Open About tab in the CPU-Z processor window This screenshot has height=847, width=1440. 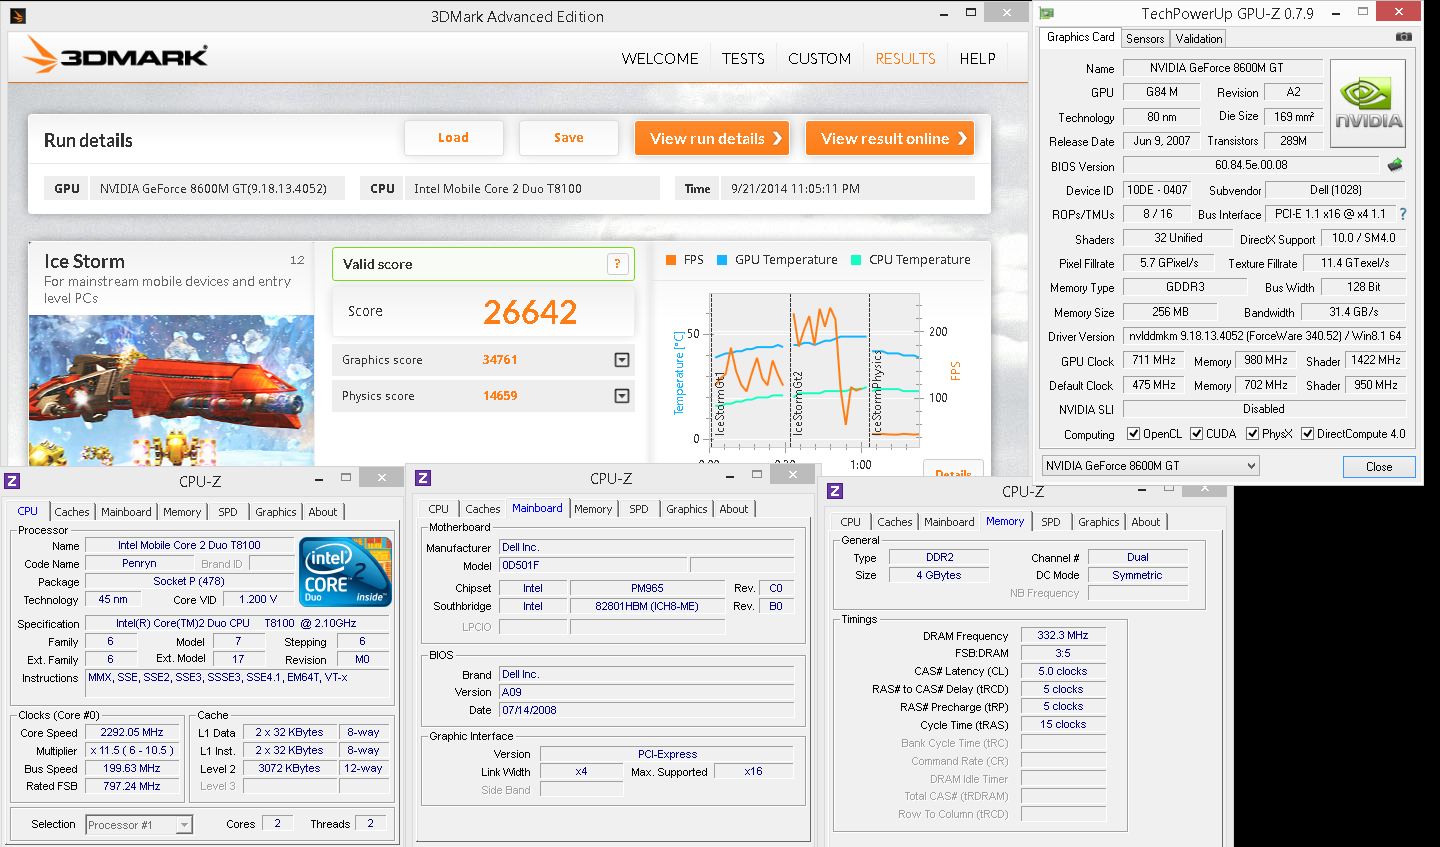tap(322, 512)
